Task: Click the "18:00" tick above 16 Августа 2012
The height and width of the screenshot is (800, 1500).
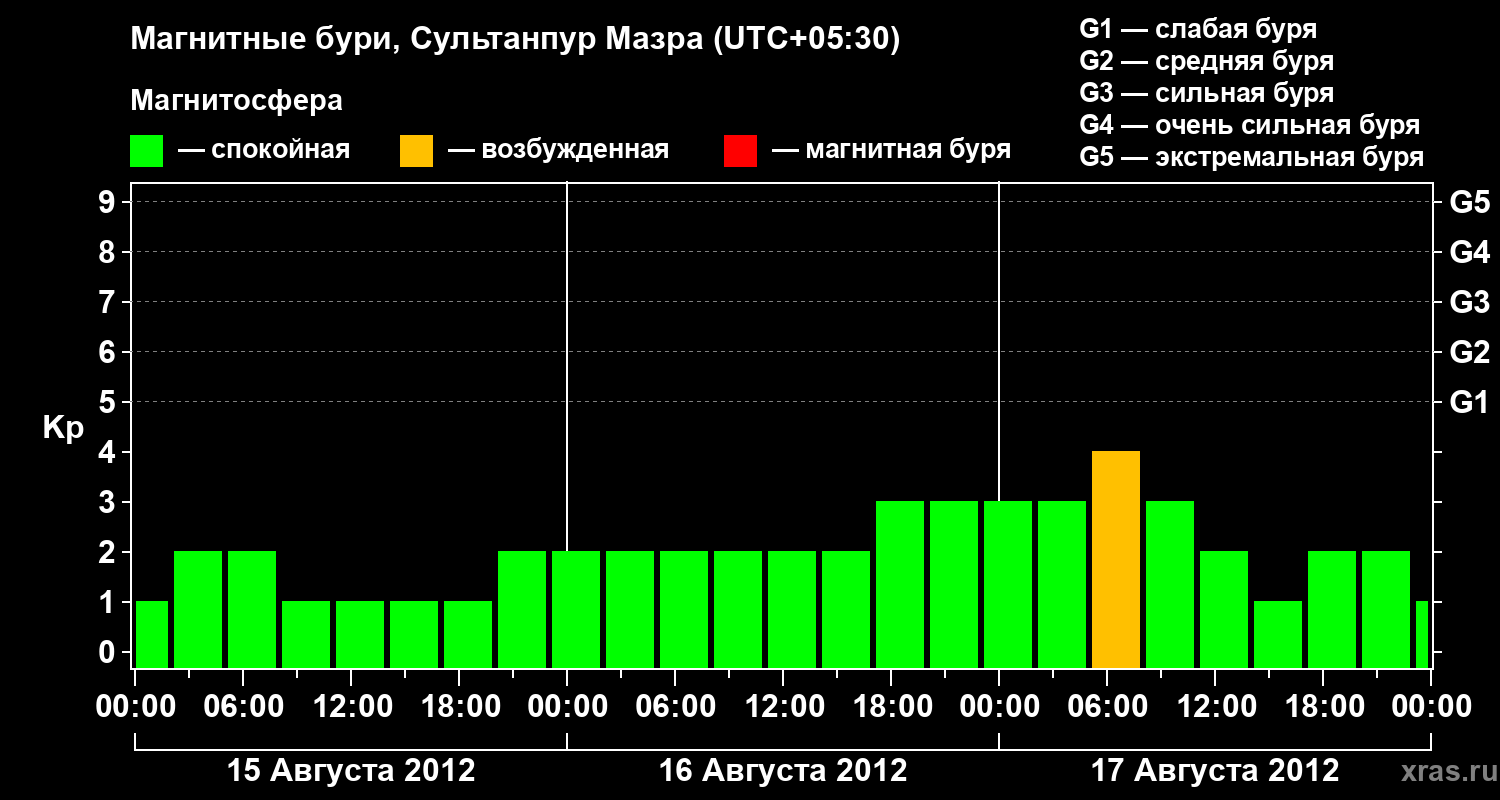Action: point(892,707)
